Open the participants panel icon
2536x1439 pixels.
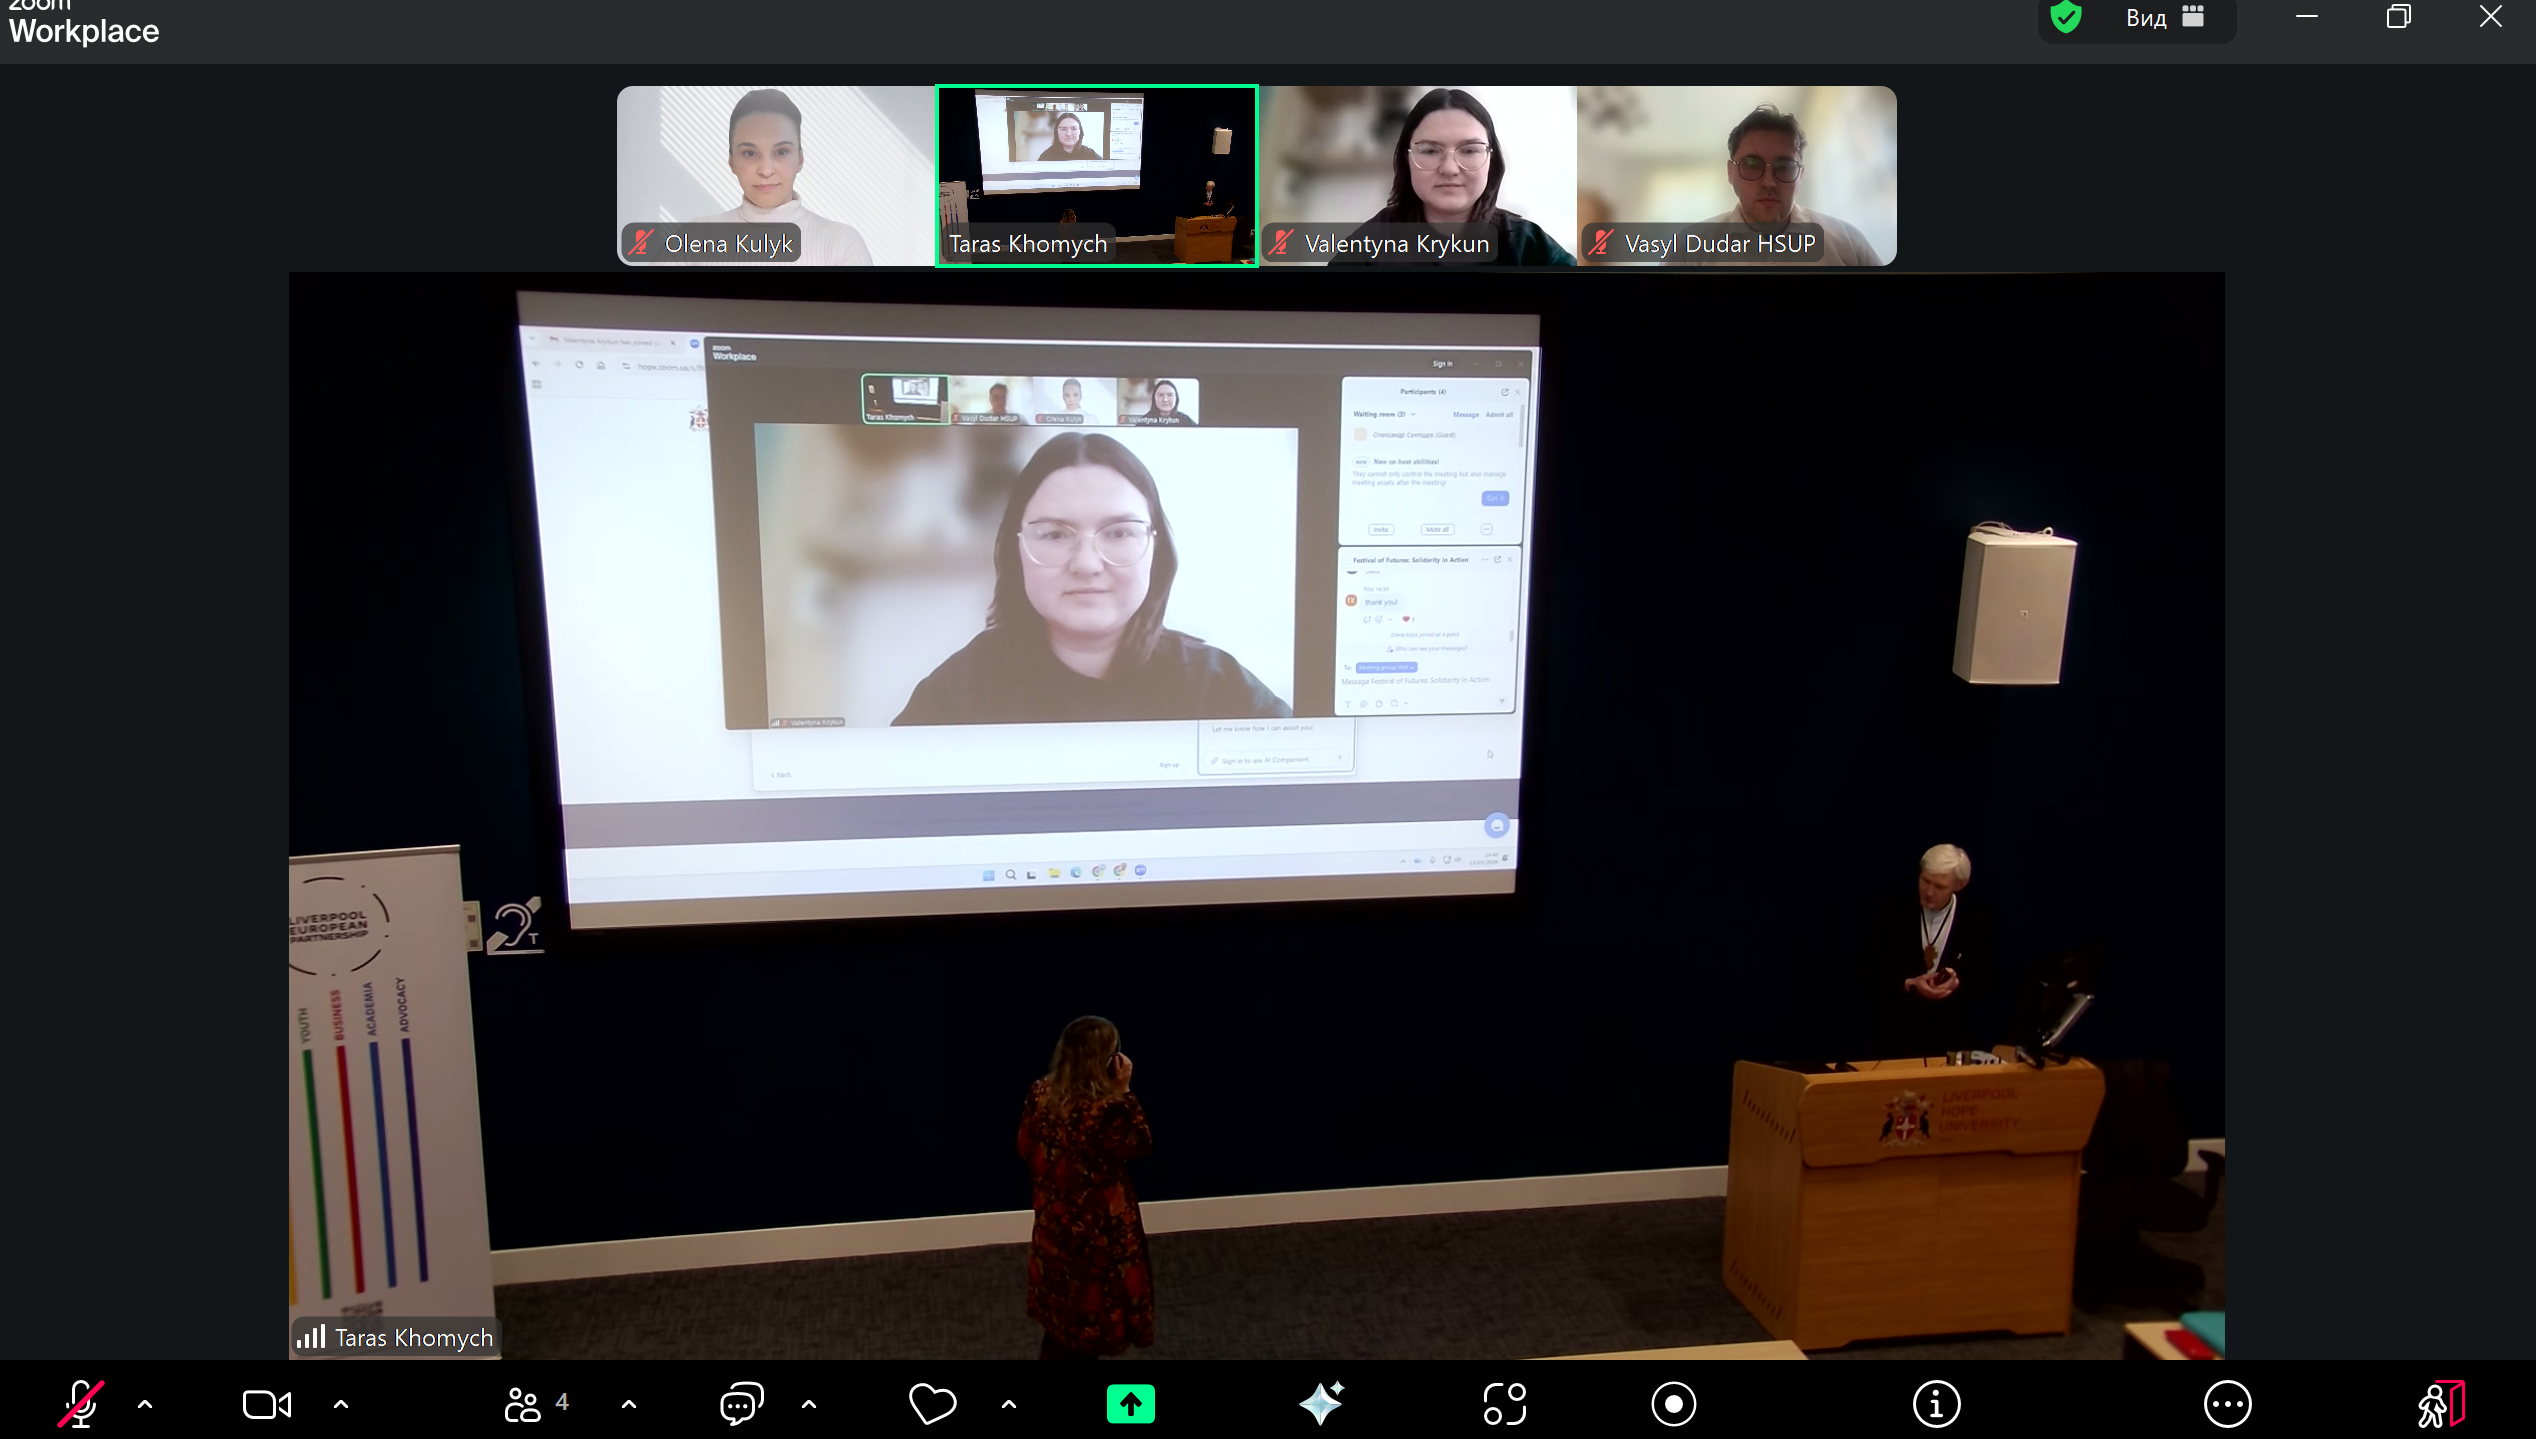[523, 1404]
